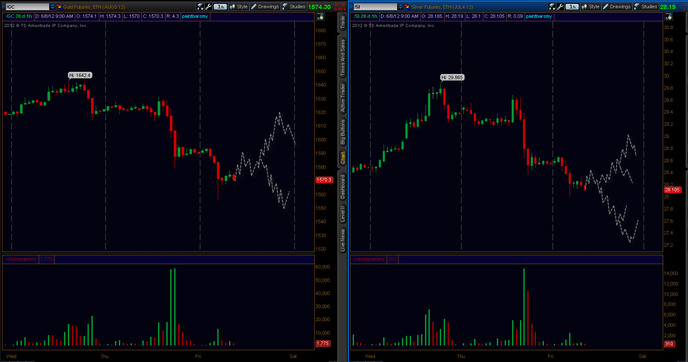Click the colored symbol link icon beside /SI
This screenshot has width=688, height=362.
pos(407,7)
